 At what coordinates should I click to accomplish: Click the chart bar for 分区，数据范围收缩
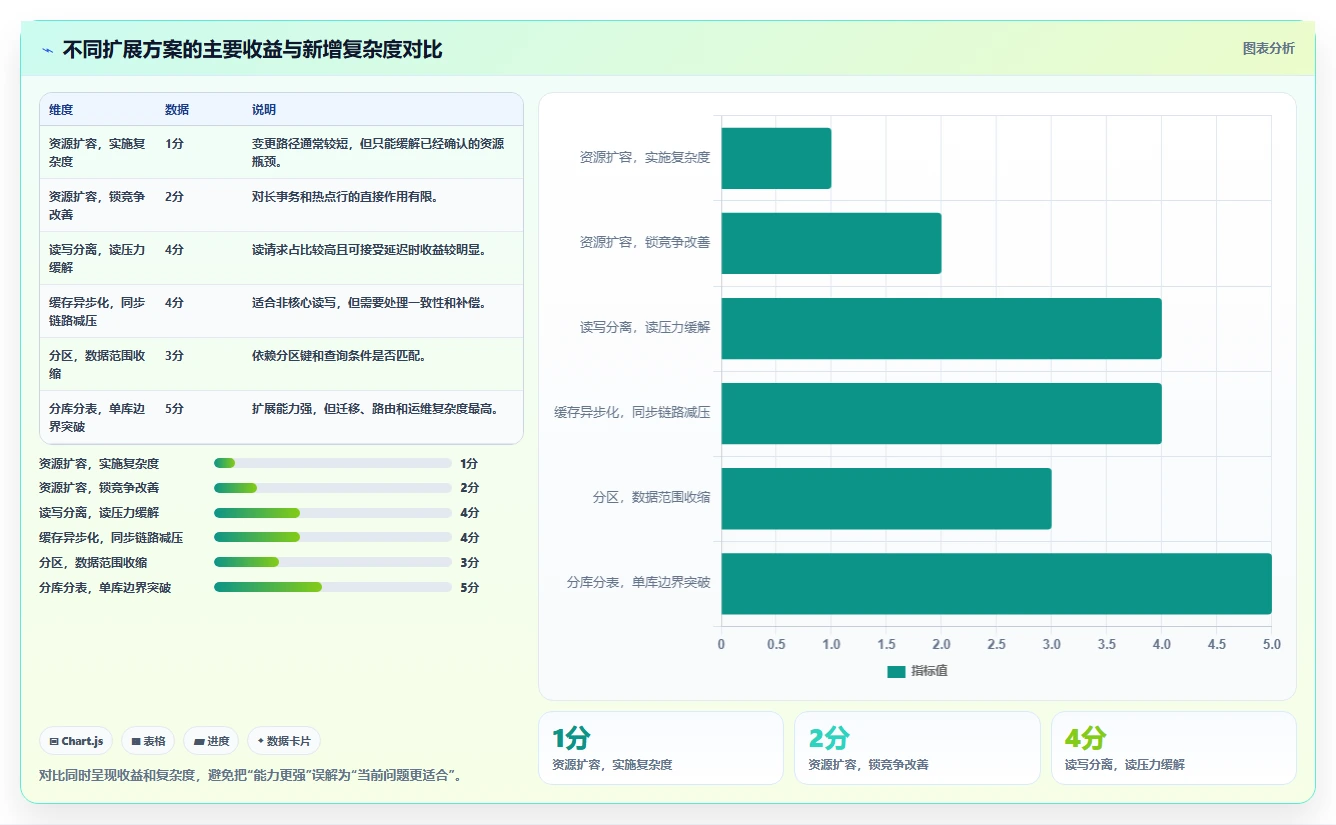886,498
